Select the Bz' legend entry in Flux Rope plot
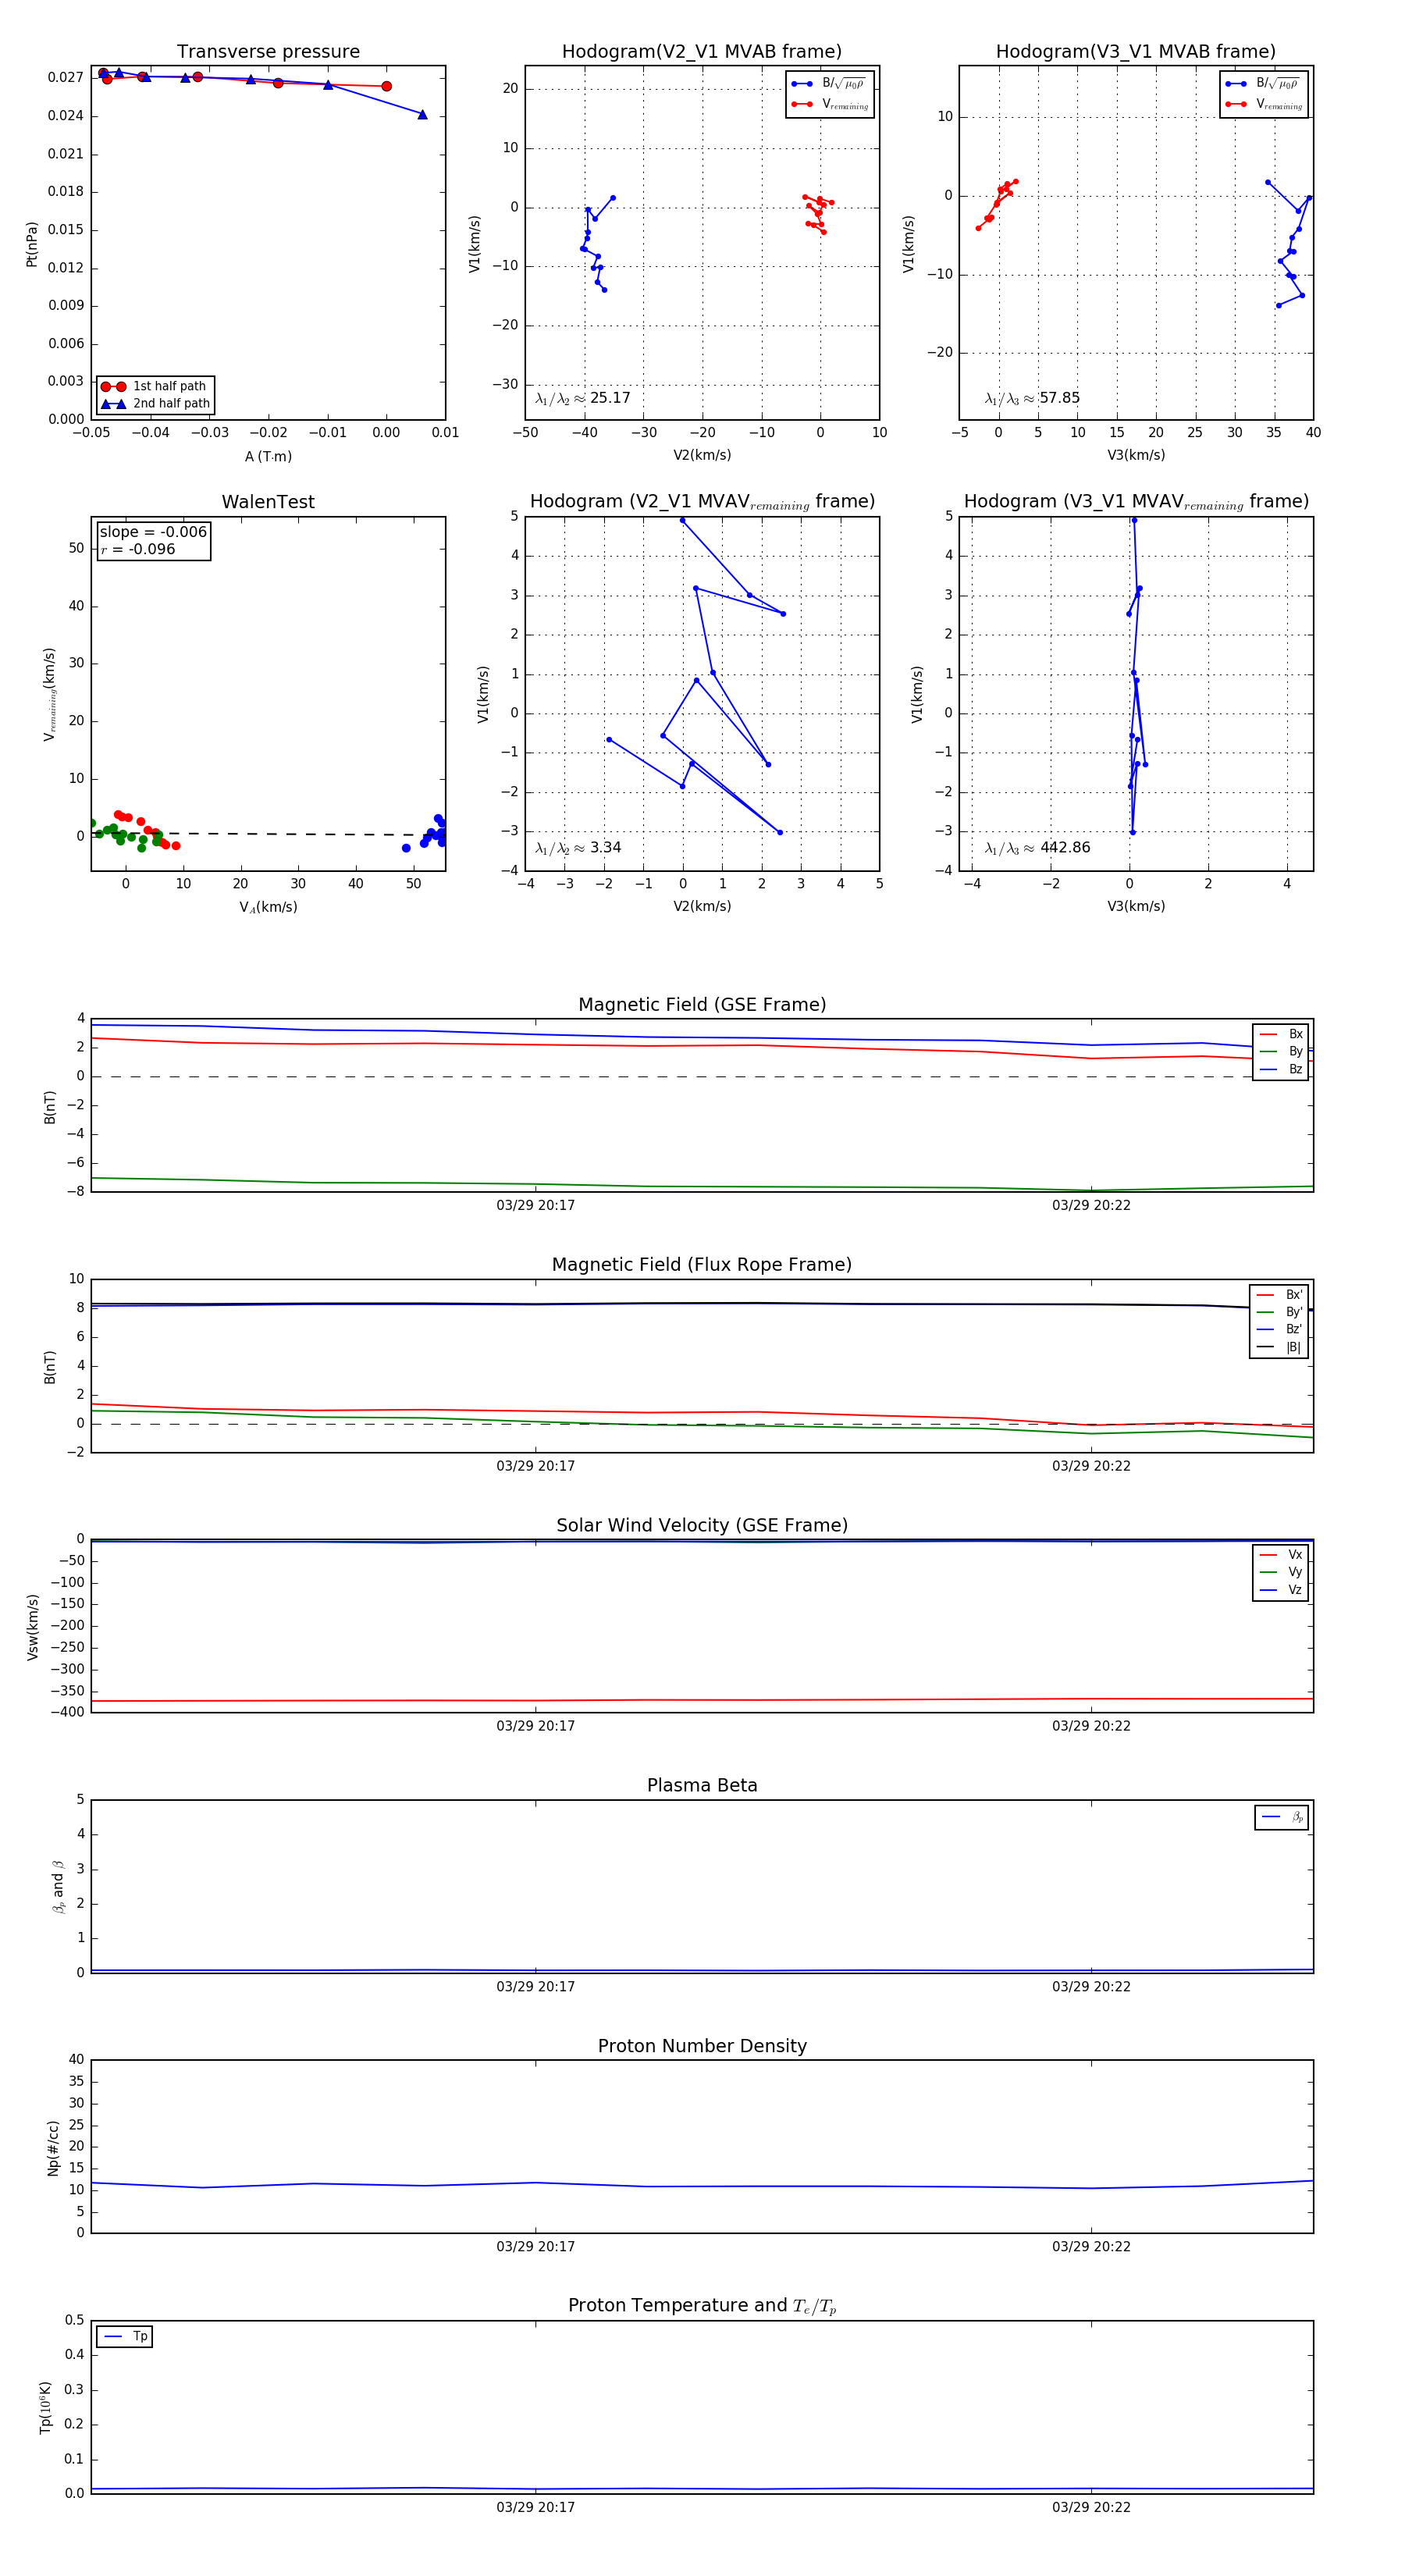1405x2576 pixels. (1280, 1329)
